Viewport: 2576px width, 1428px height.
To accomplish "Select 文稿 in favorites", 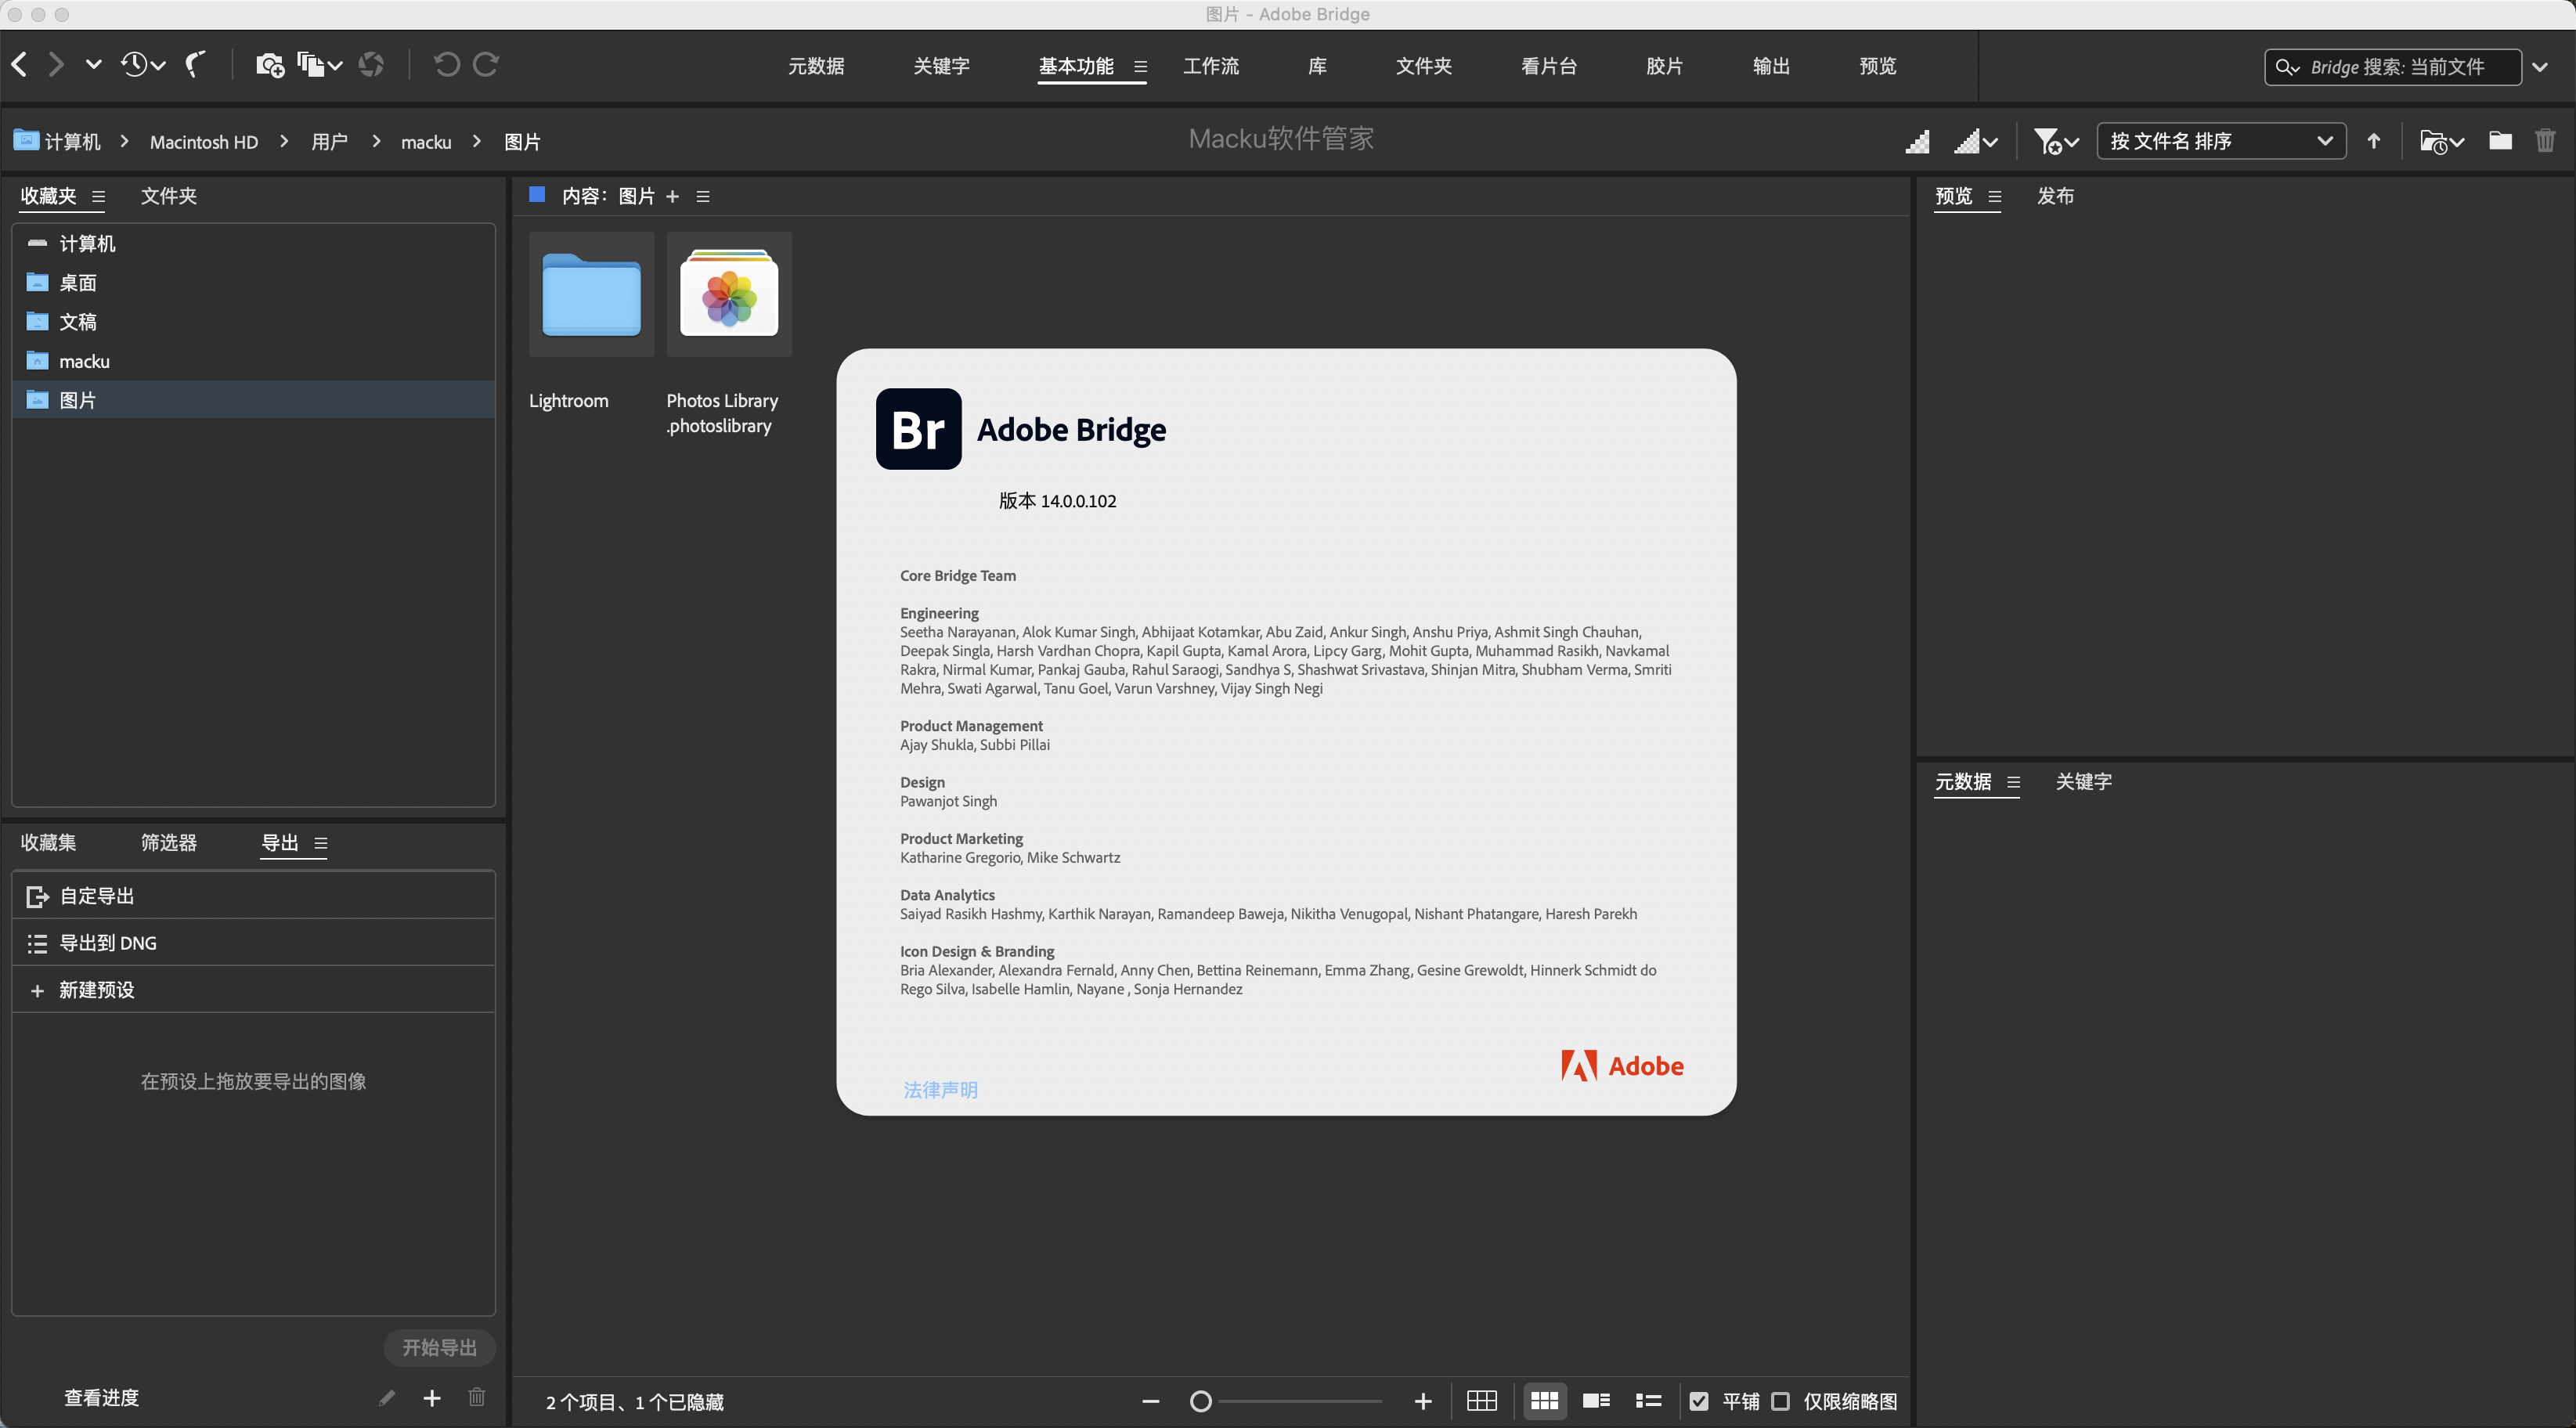I will [x=254, y=322].
